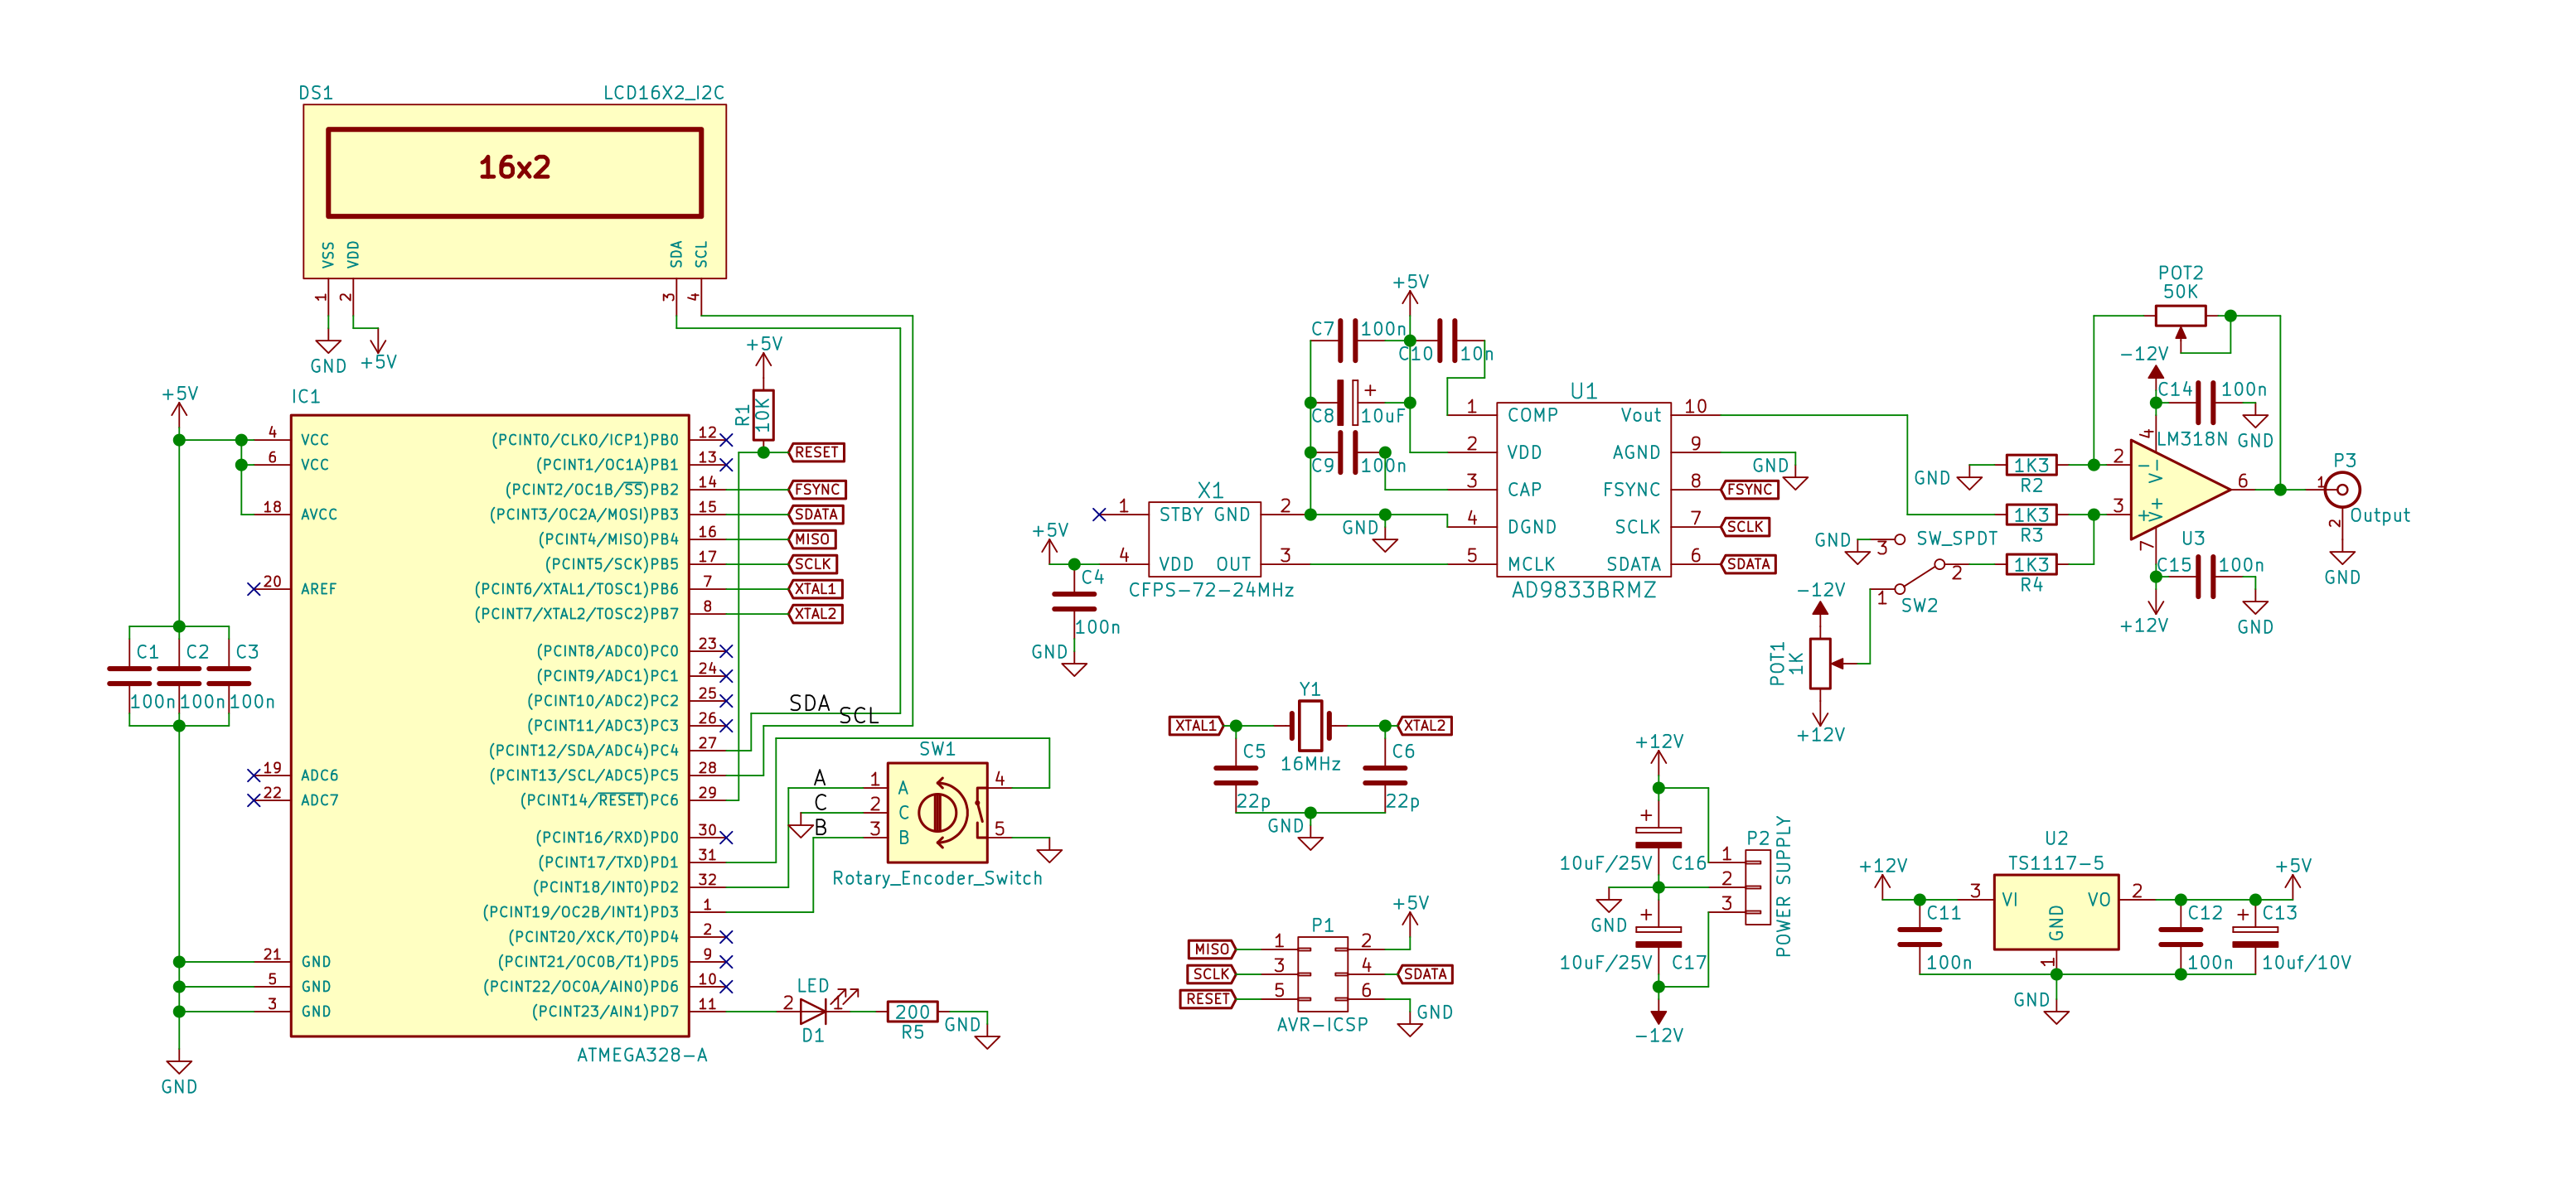Select the P3 Output coaxial connector

click(x=2342, y=490)
